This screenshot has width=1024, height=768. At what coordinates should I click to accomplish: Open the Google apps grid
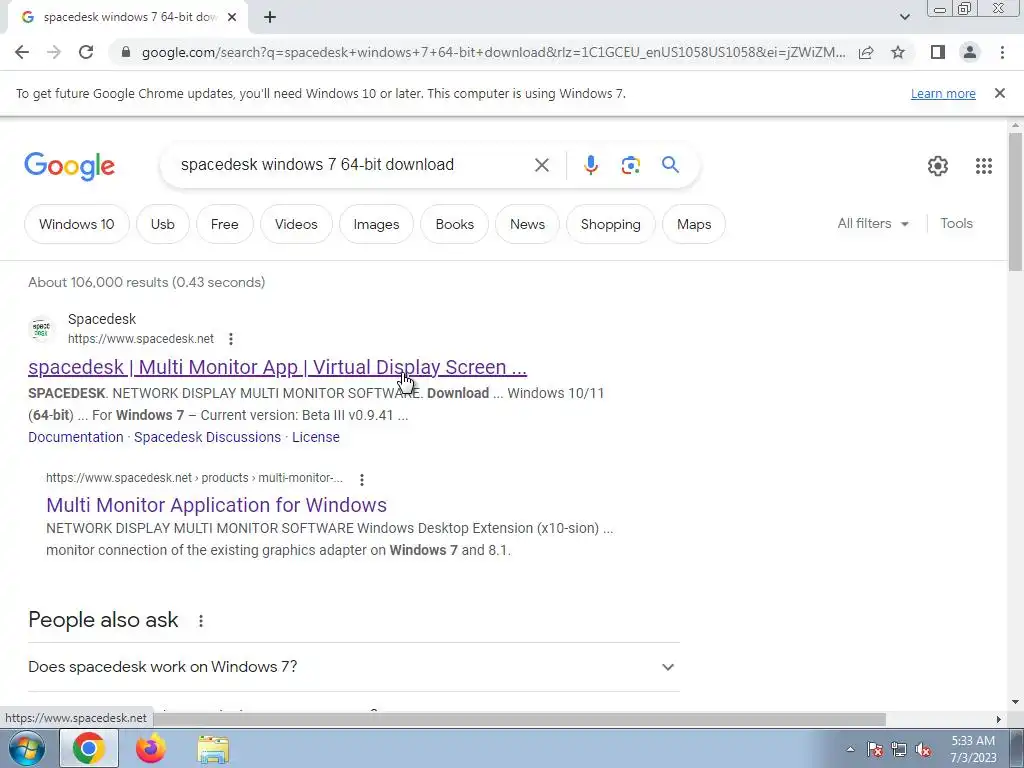[984, 166]
